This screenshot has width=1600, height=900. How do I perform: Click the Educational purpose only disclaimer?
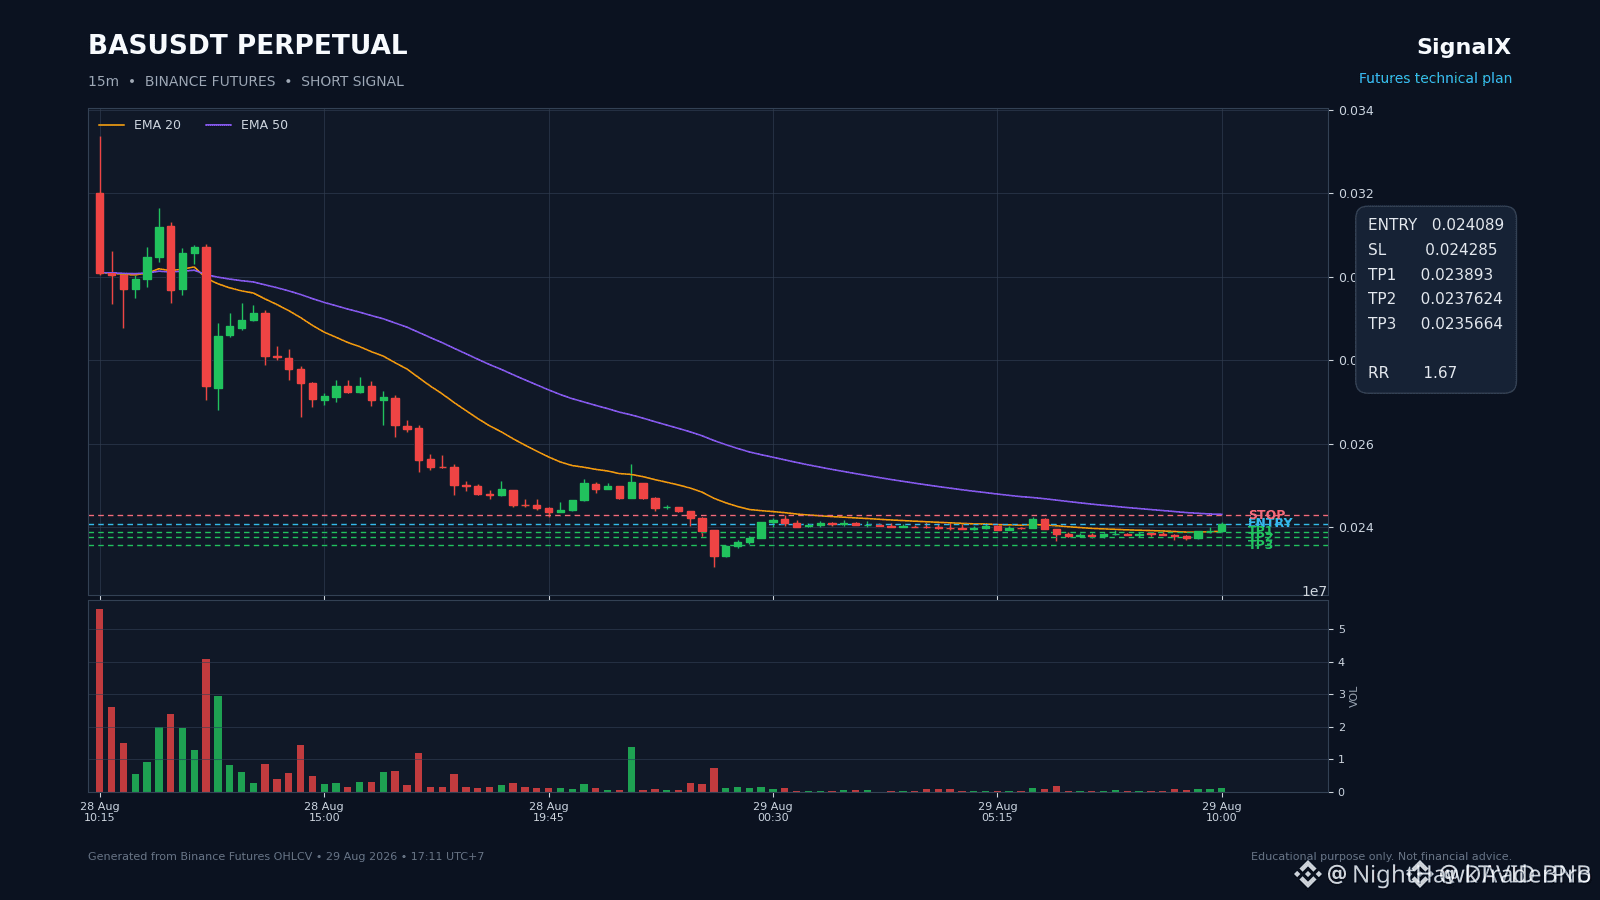(1381, 857)
